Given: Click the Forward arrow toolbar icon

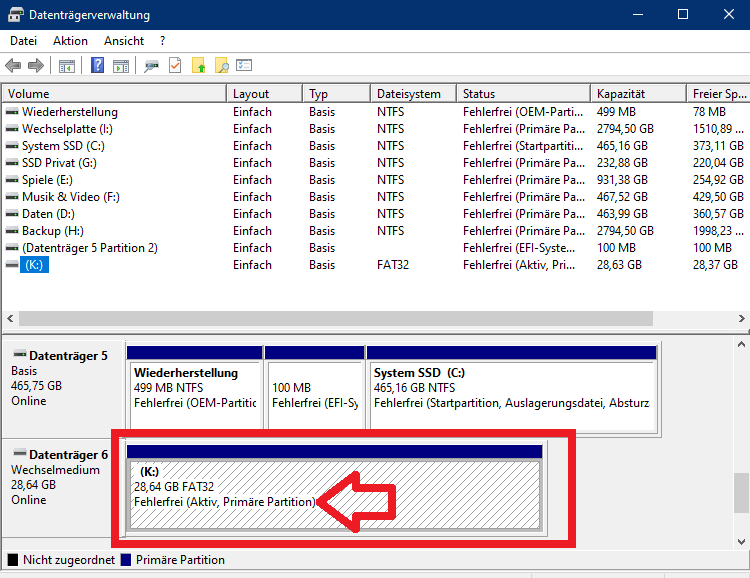Looking at the screenshot, I should pos(36,65).
